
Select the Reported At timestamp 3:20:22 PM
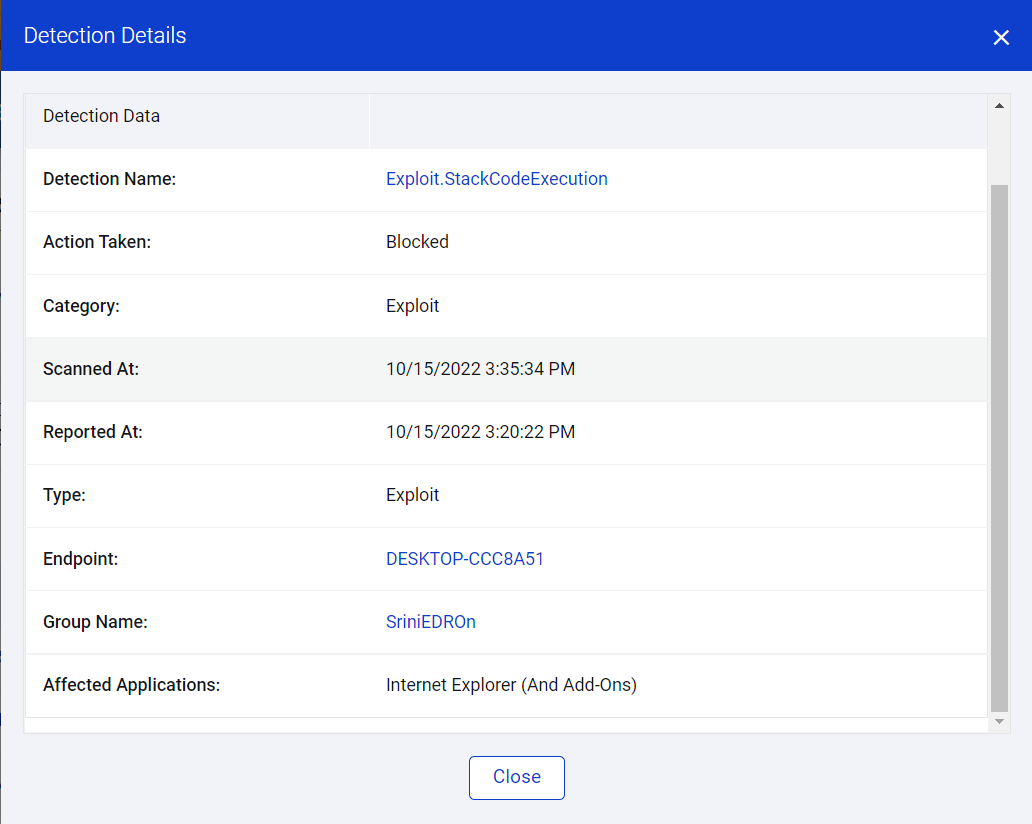tap(480, 432)
